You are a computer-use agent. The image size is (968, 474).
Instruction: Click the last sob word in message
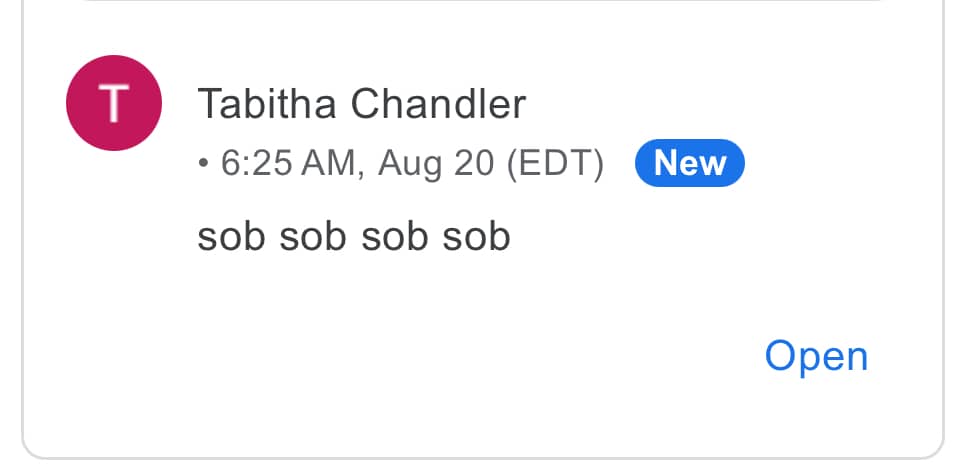click(x=476, y=237)
